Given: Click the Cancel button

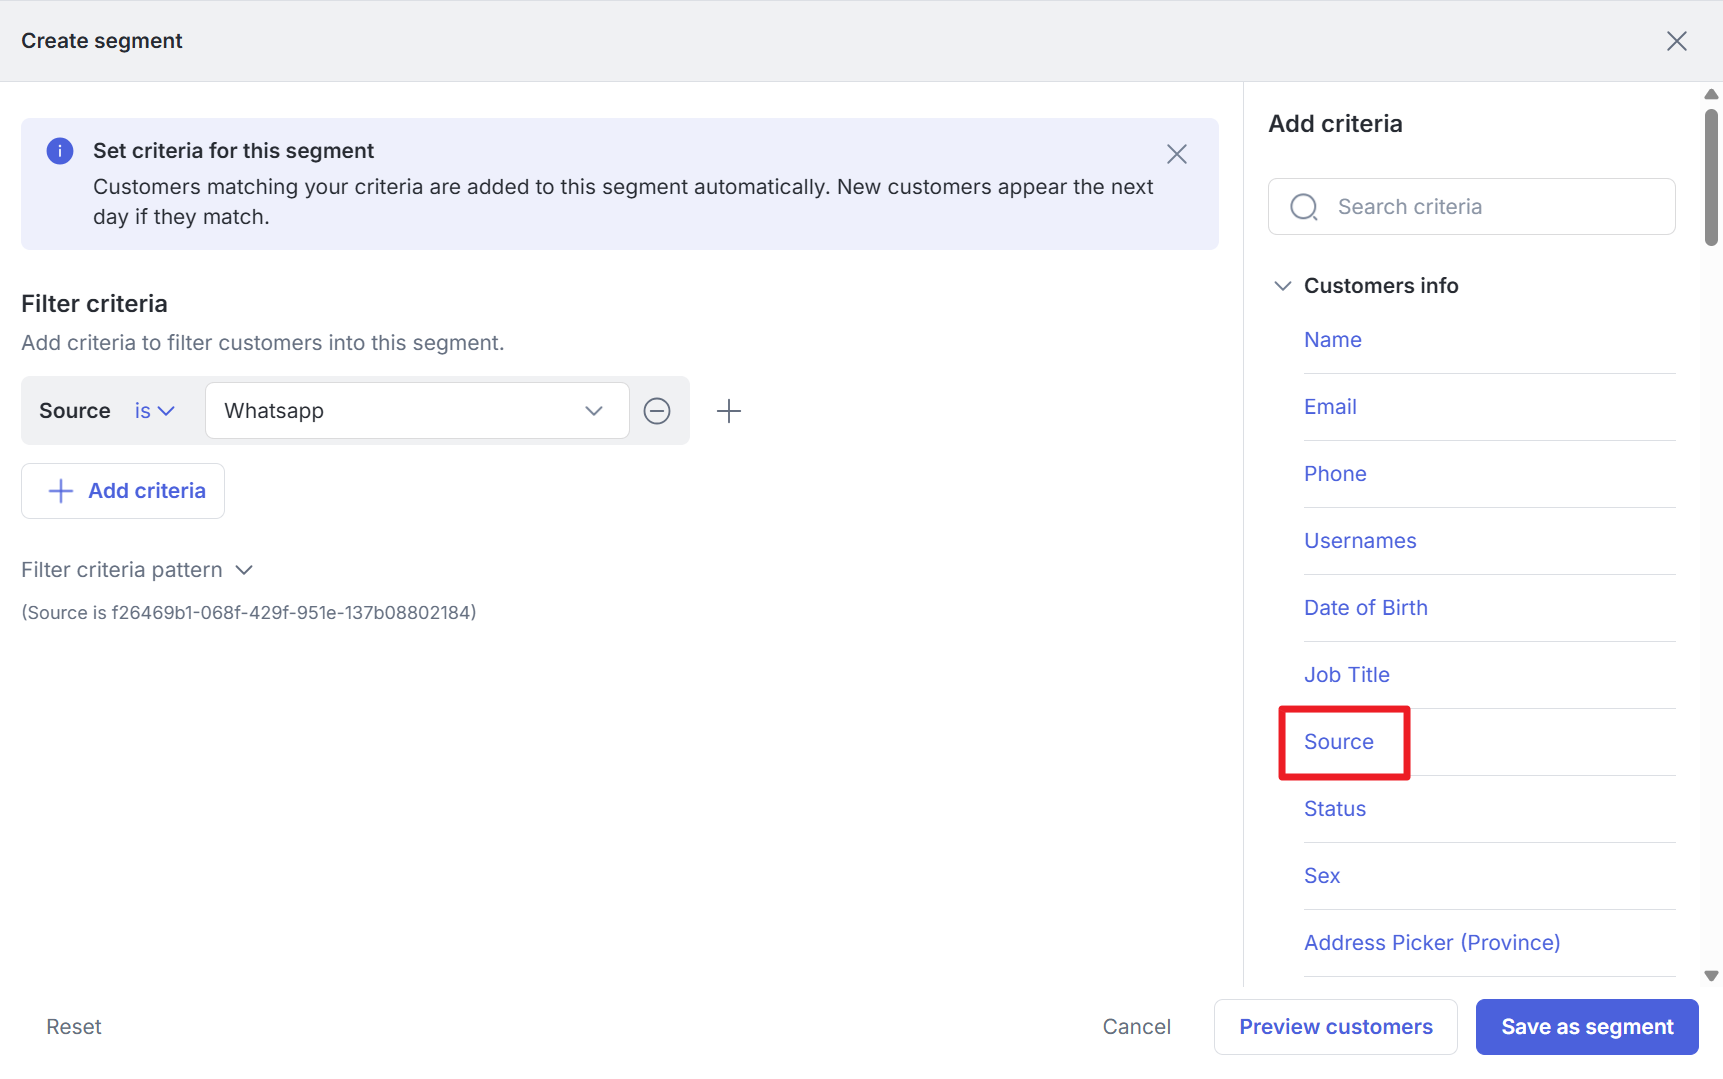Looking at the screenshot, I should (1137, 1027).
